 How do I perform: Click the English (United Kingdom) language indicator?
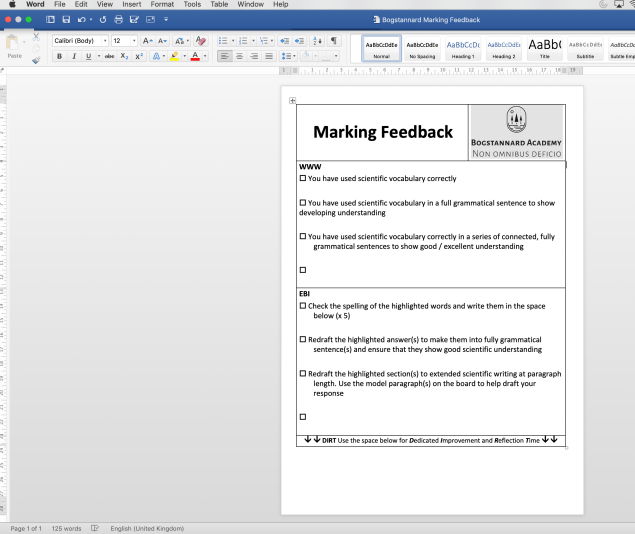click(147, 528)
